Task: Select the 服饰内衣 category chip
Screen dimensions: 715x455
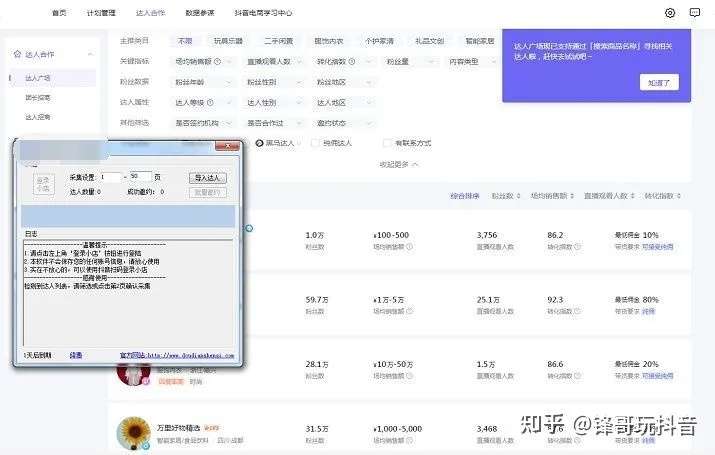Action: pos(329,41)
